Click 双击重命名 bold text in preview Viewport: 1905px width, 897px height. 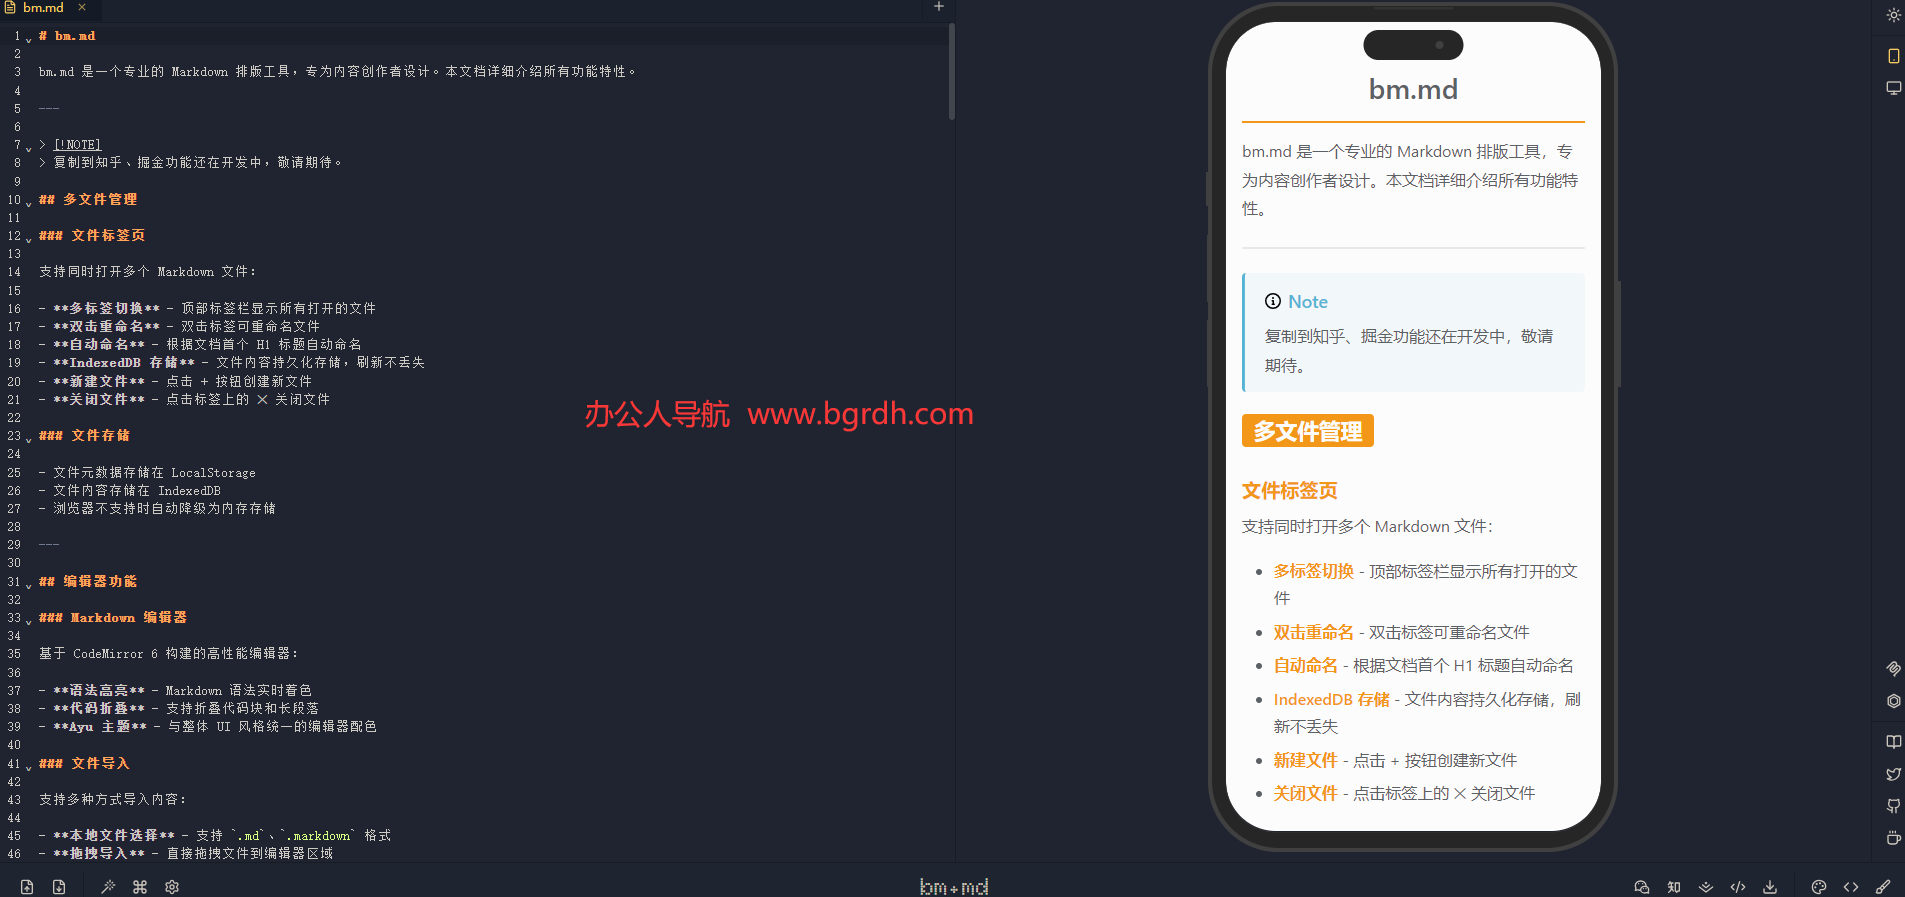pyautogui.click(x=1313, y=632)
